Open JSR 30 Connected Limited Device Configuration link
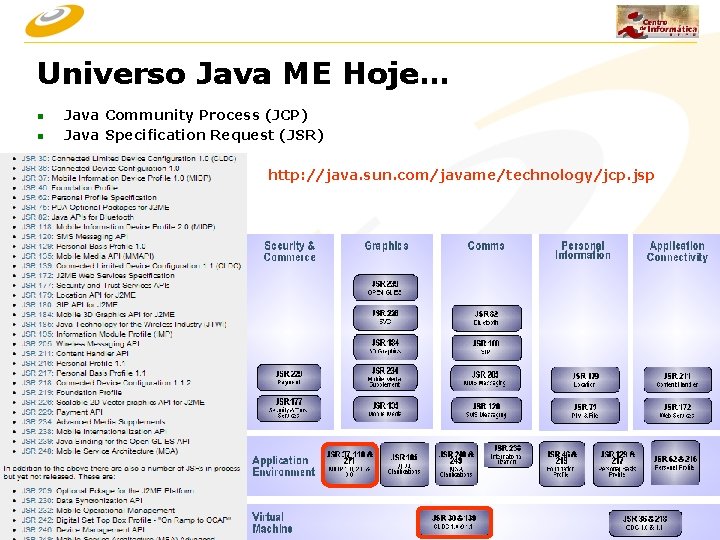720x540 pixels. (x=129, y=158)
